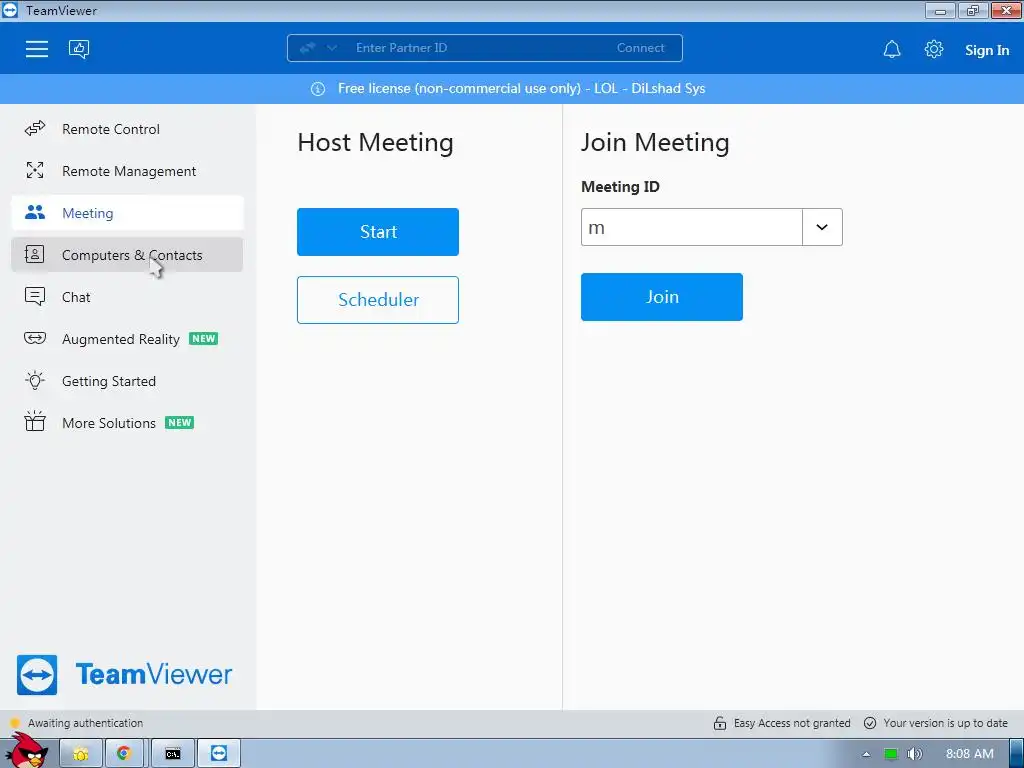Click the Chat bubble icon
1024x768 pixels.
coord(35,296)
